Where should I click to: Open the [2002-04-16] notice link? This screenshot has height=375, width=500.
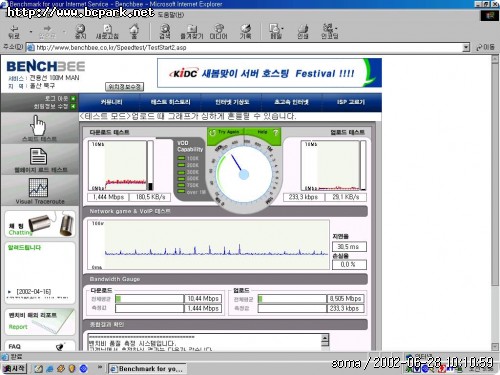click(34, 291)
